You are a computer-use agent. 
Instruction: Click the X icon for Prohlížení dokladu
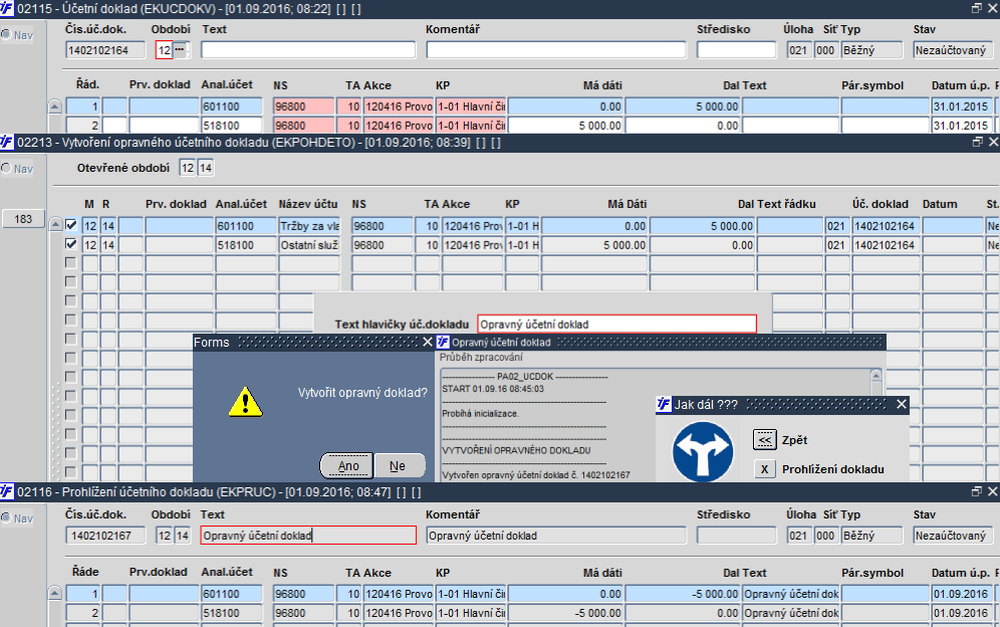(x=764, y=469)
